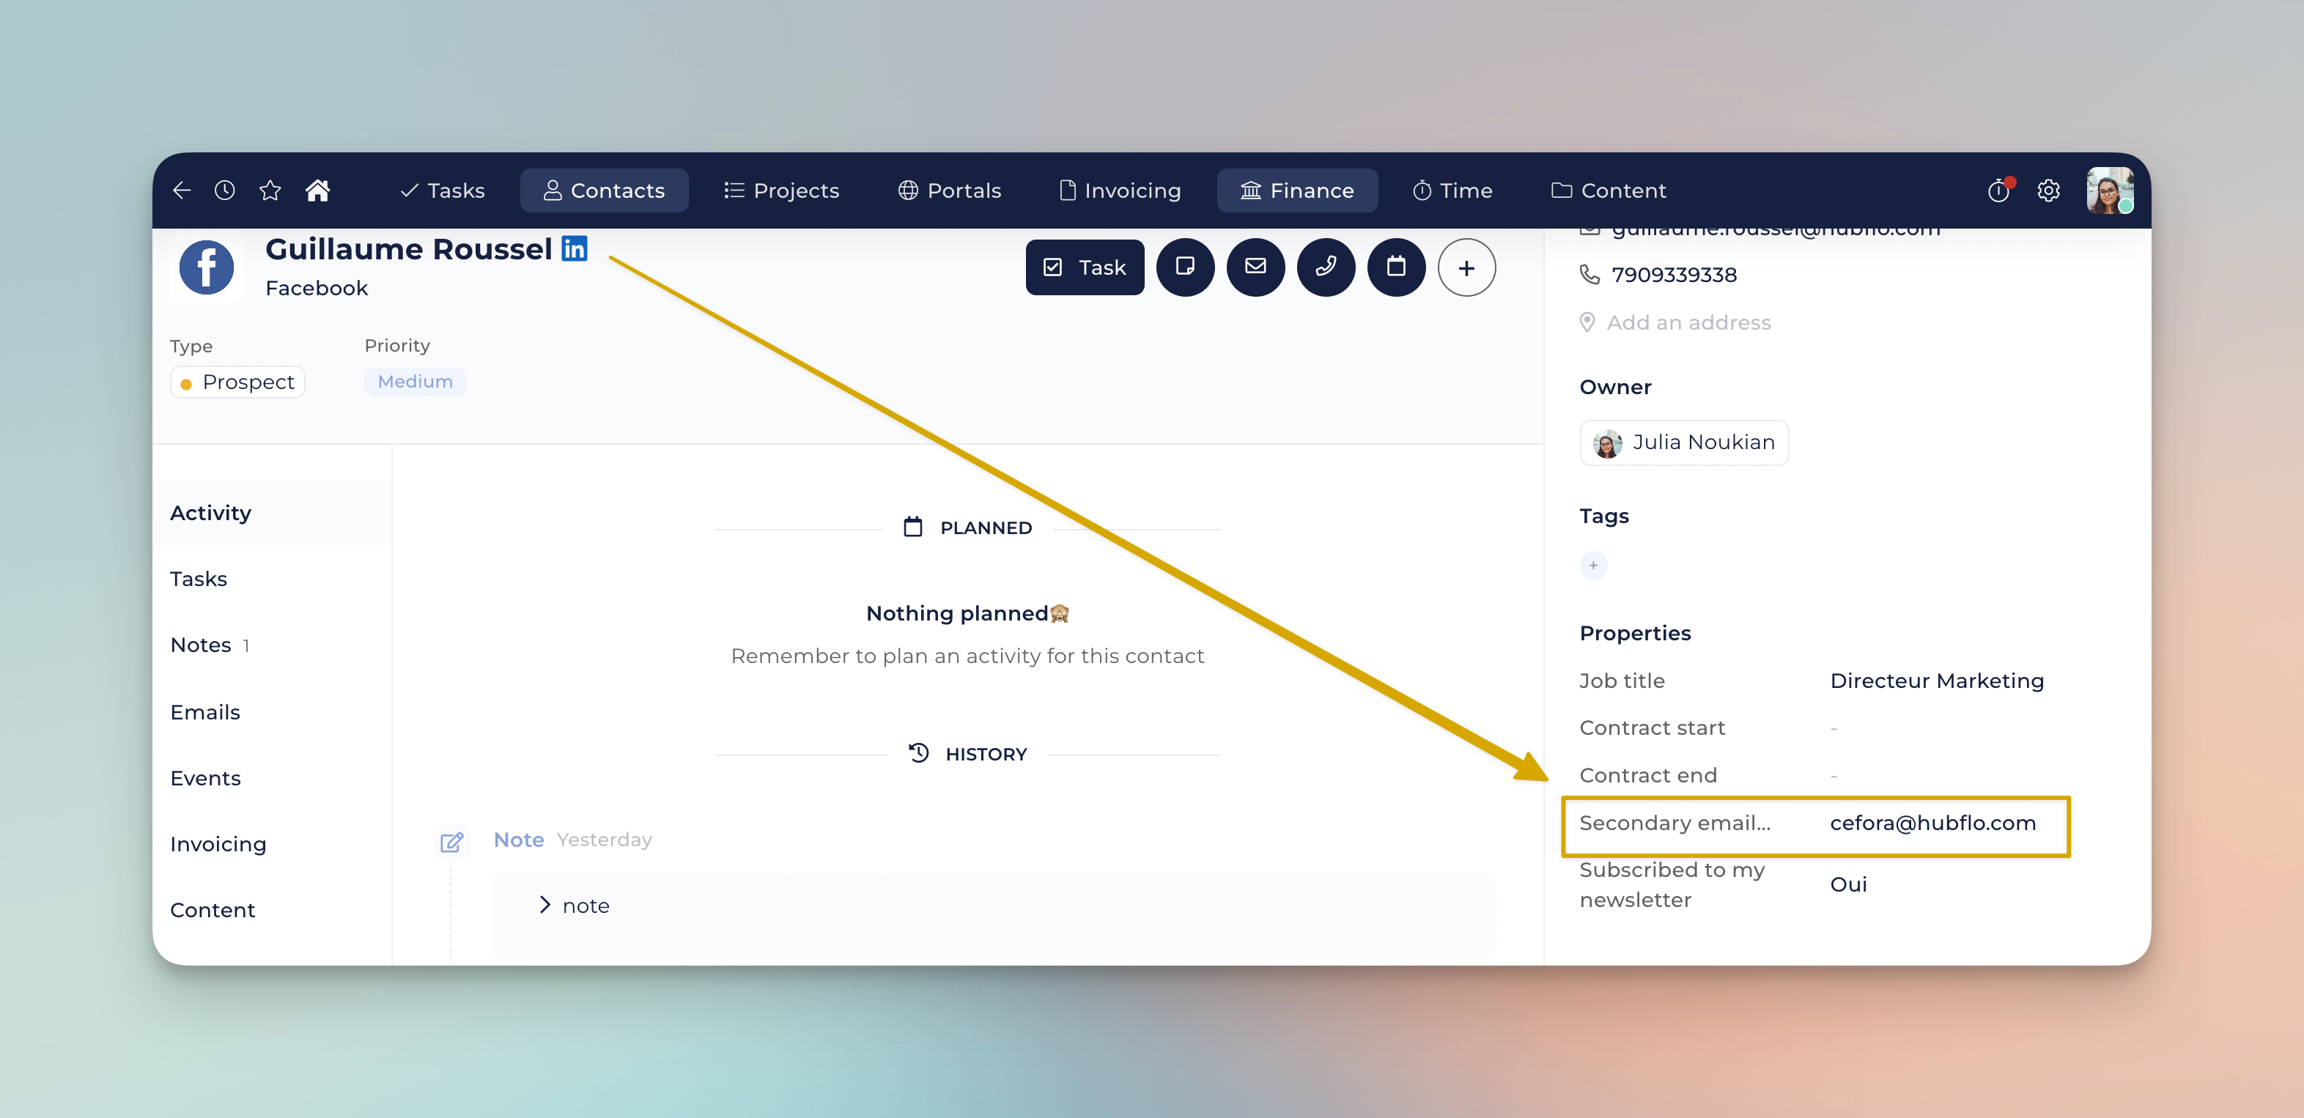
Task: Click the back arrow icon
Action: click(x=182, y=190)
